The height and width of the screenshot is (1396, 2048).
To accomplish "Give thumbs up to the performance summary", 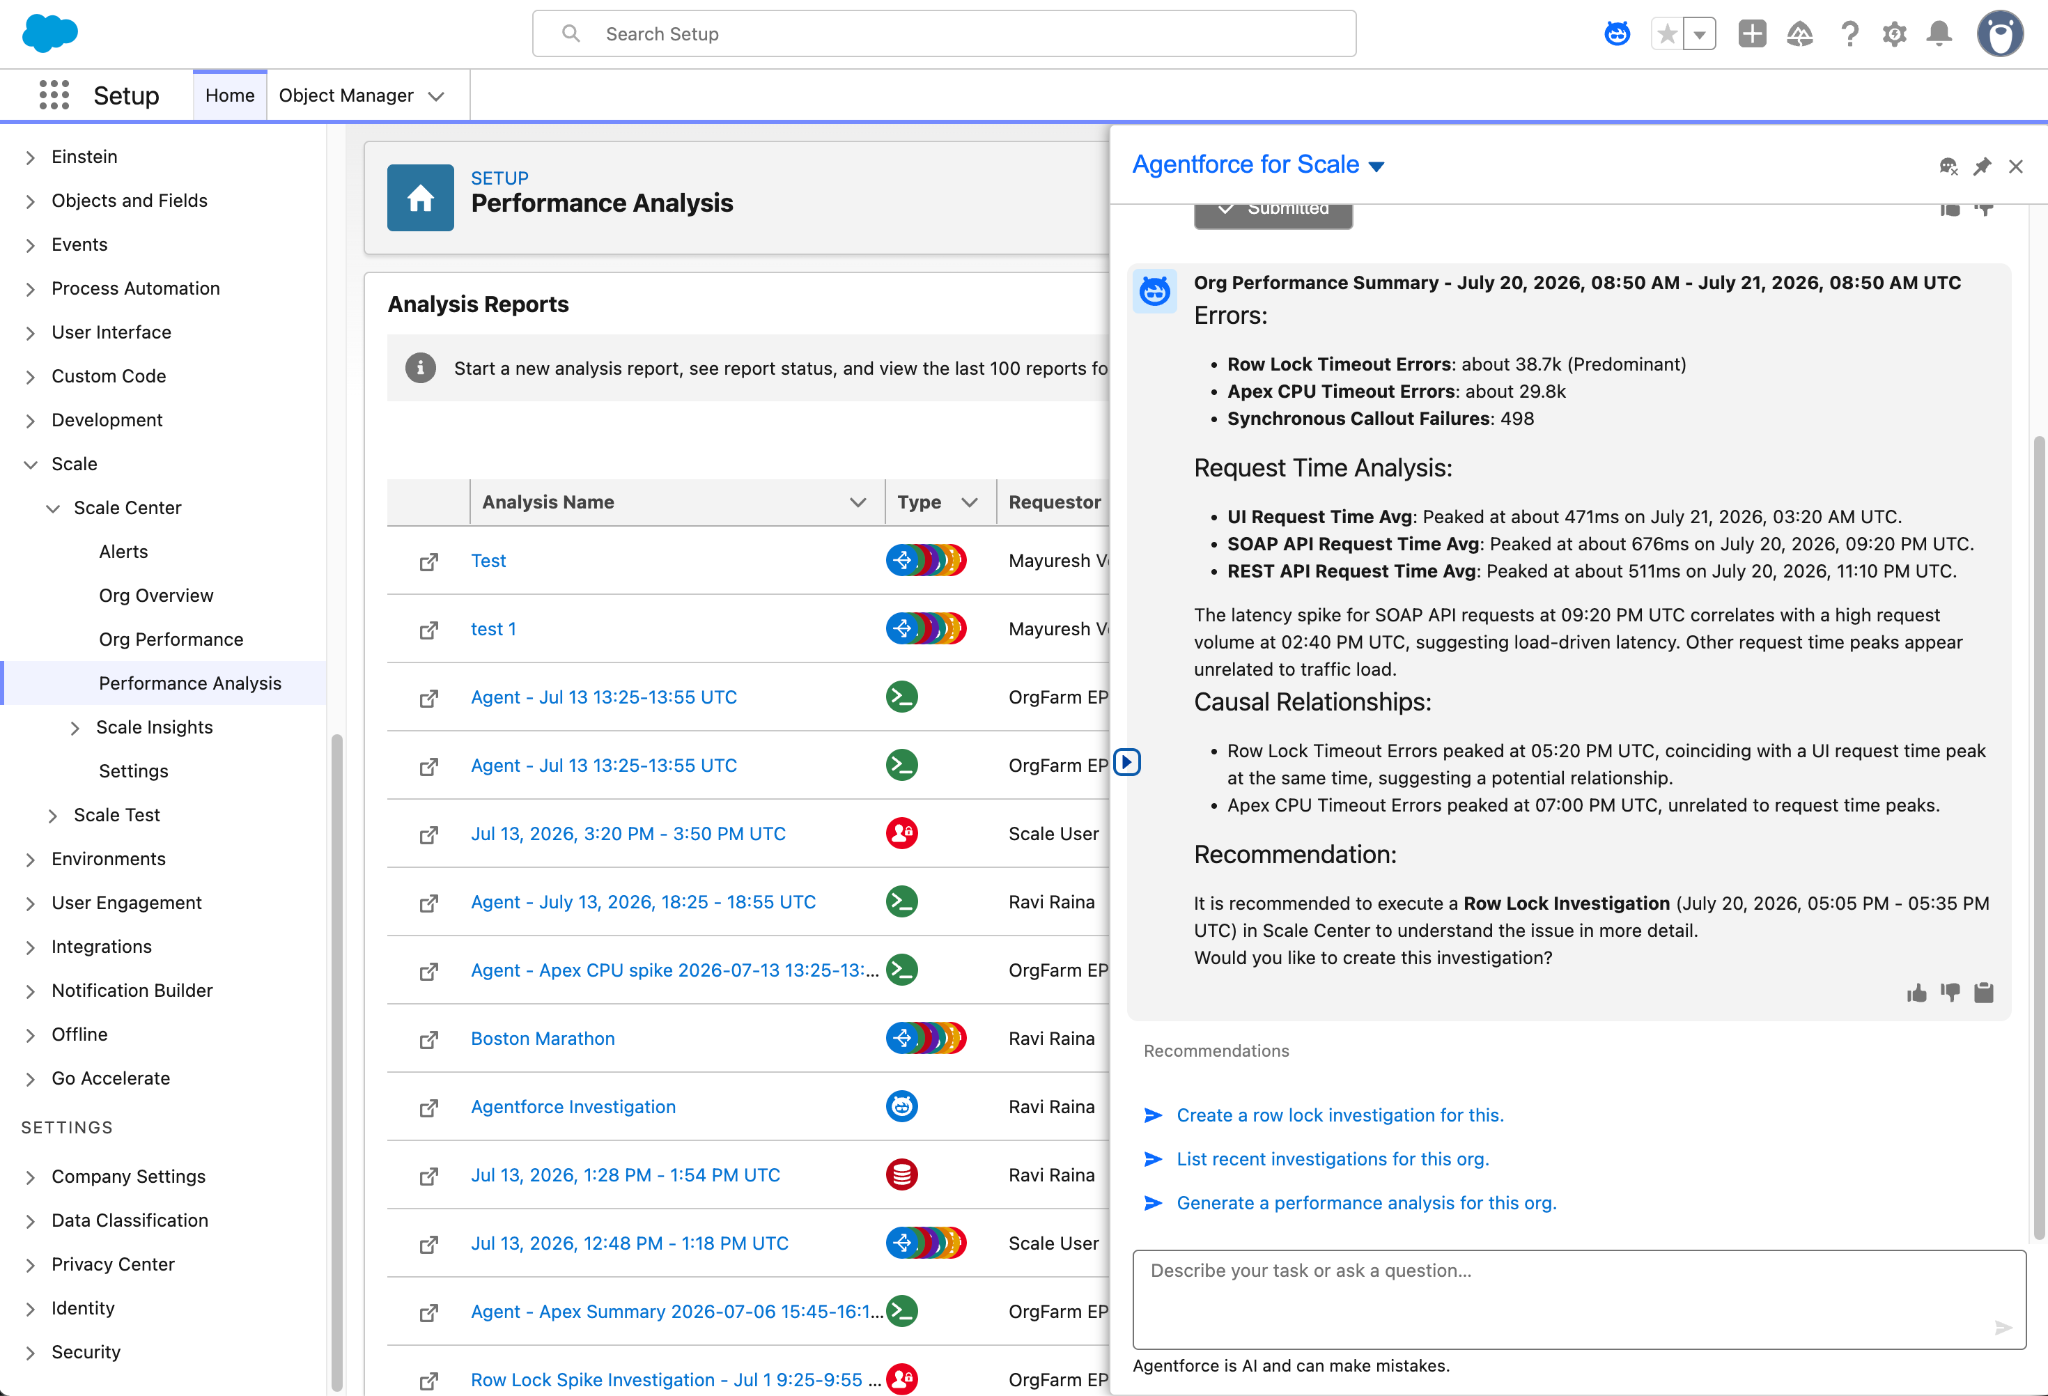I will 1916,992.
